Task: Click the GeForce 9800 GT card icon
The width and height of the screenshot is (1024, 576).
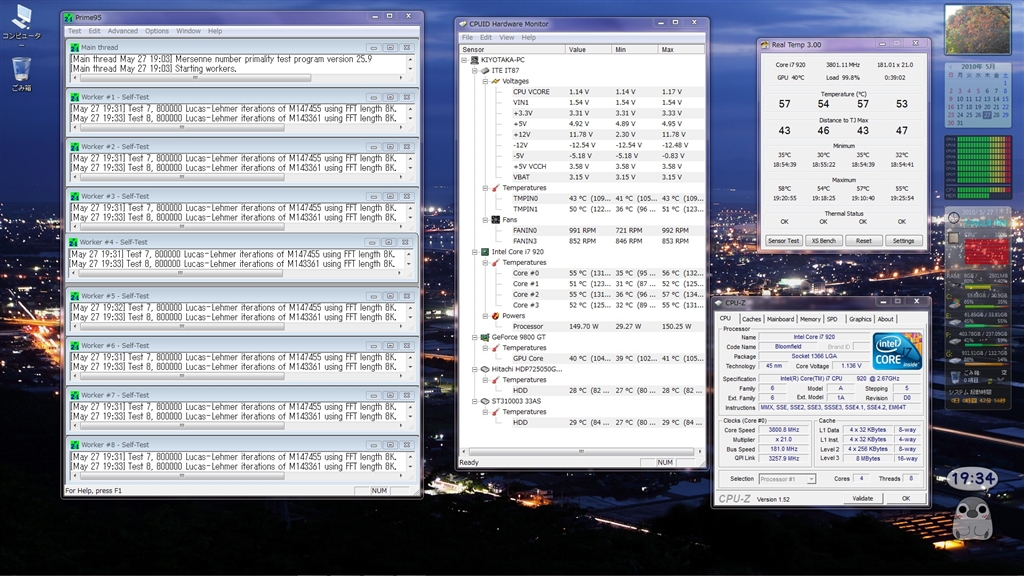Action: (486, 337)
